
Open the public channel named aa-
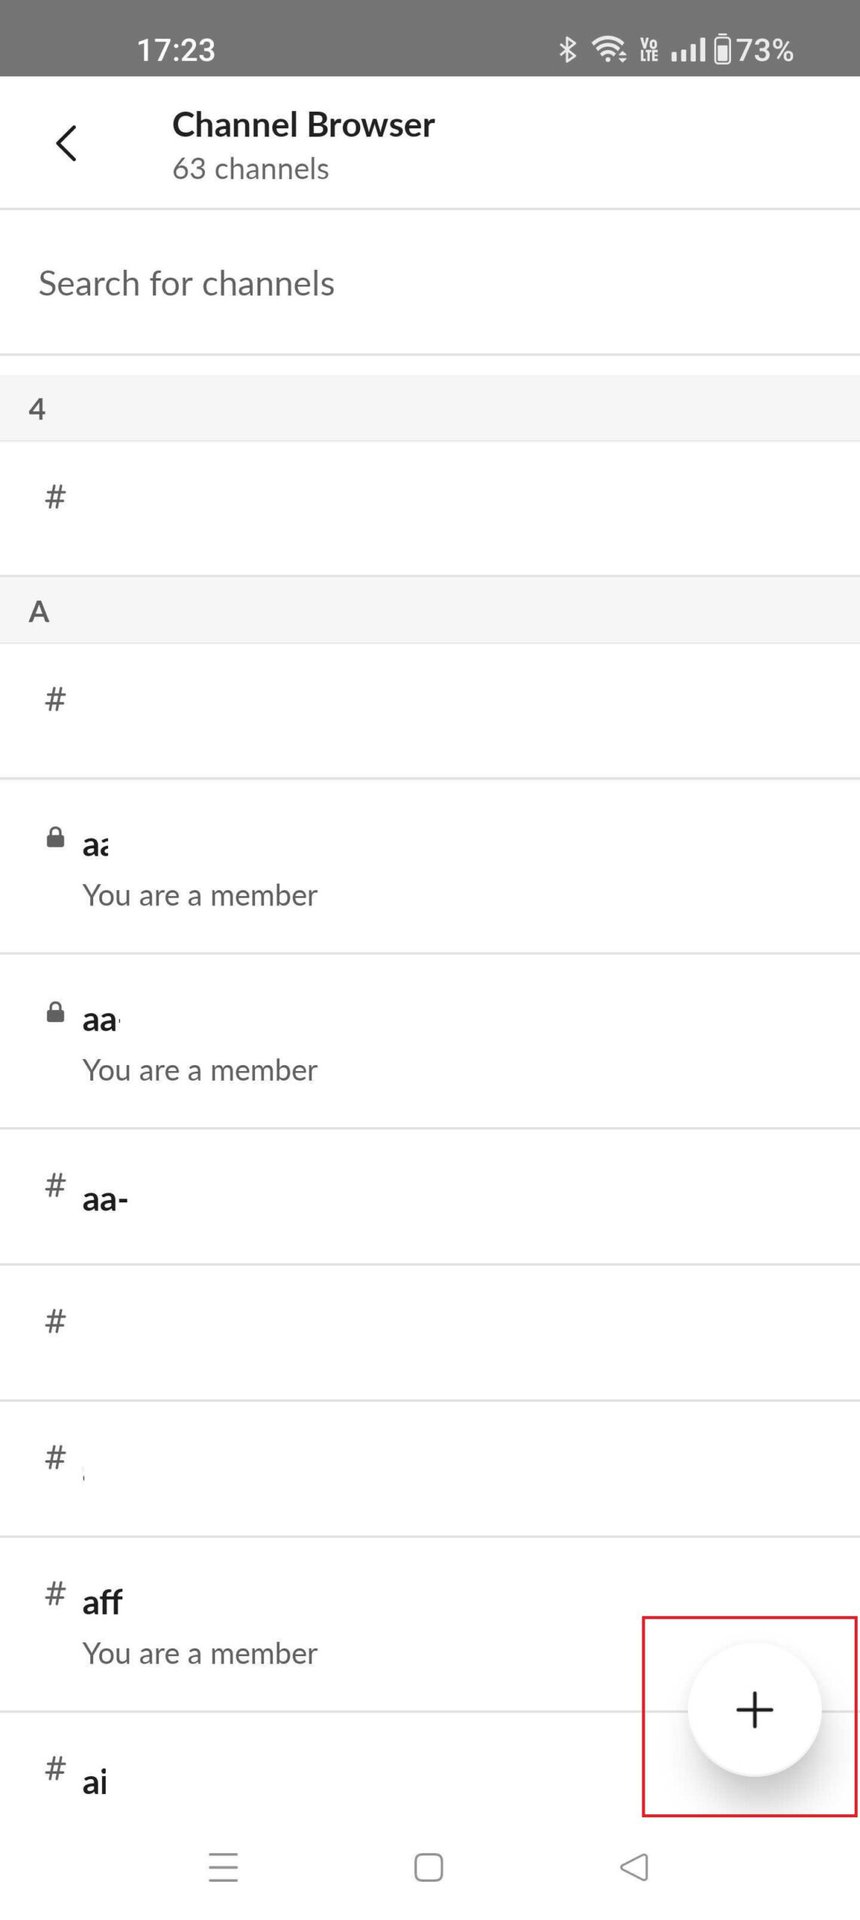click(430, 1197)
